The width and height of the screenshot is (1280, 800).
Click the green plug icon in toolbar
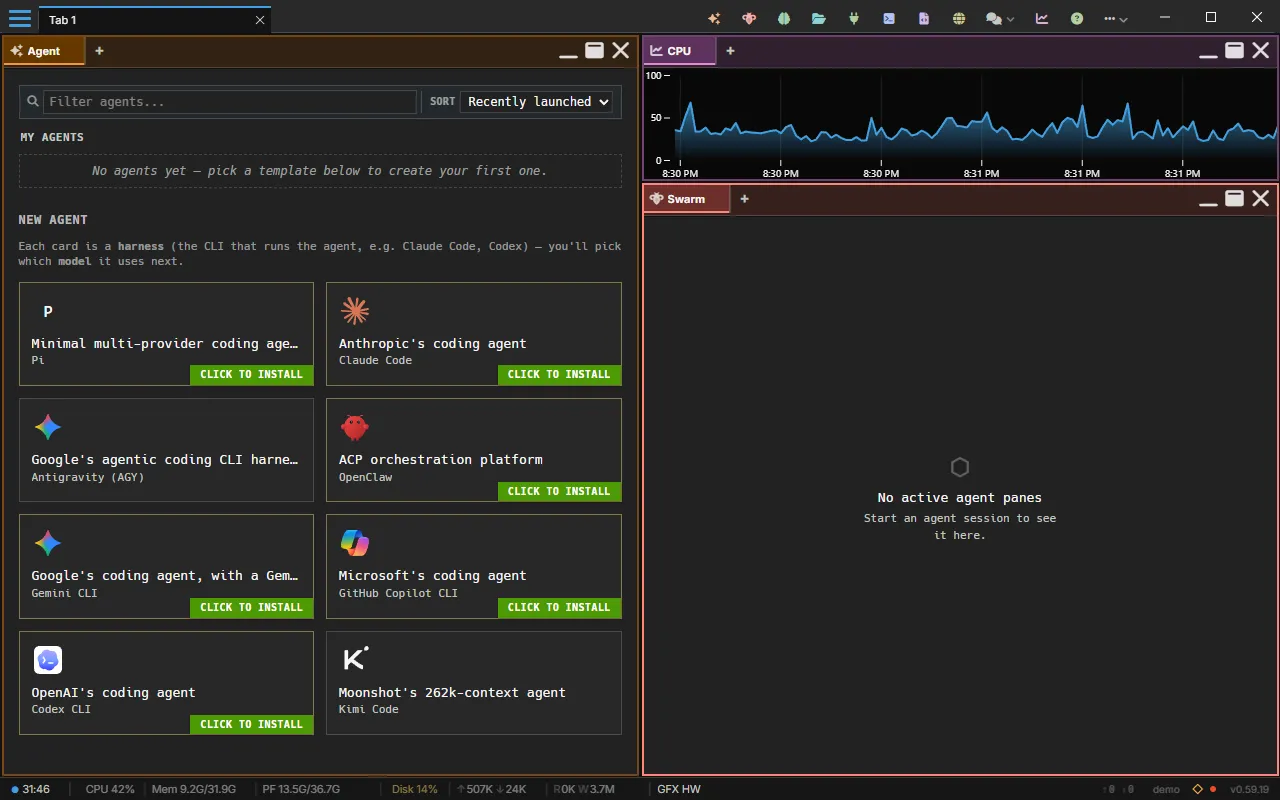tap(854, 19)
